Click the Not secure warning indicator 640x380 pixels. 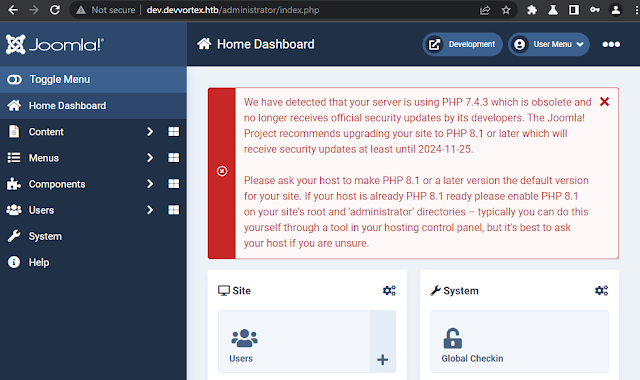pyautogui.click(x=106, y=10)
